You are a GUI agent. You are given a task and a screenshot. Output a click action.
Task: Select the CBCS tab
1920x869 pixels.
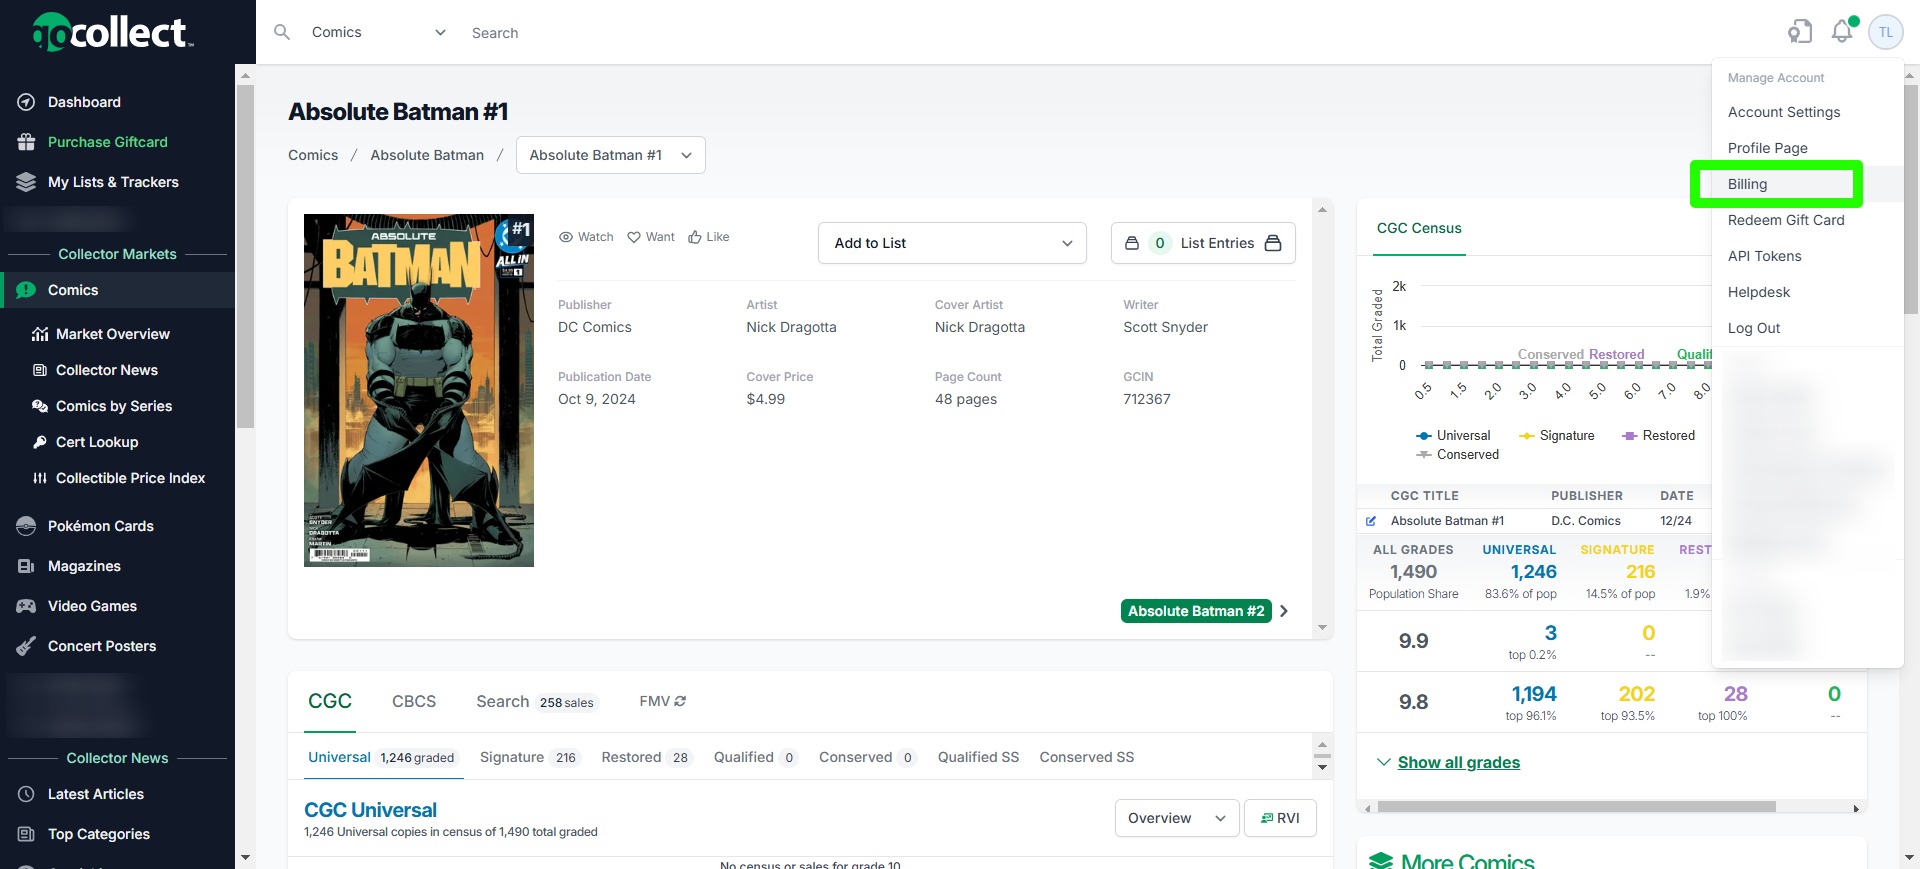pos(414,701)
